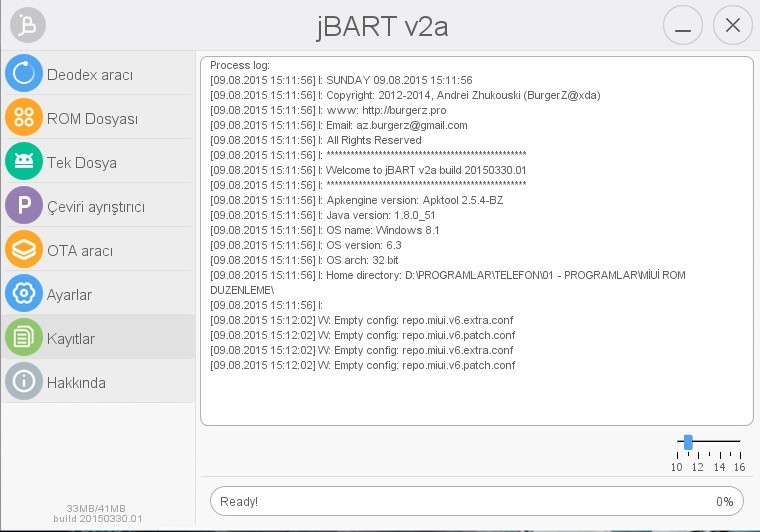Click the jBART v2a title text
Screen dimensions: 760x532
382,27
